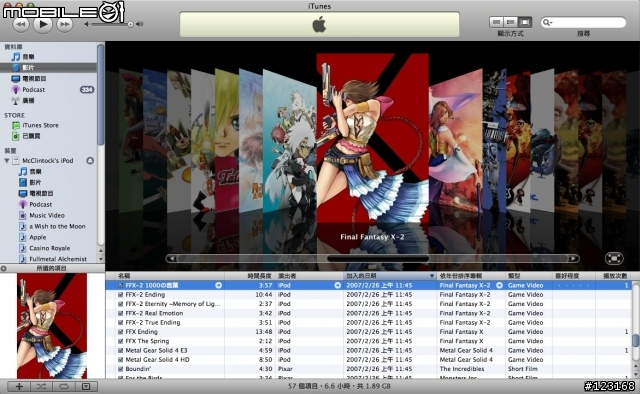Uncheck the FFX-2 Eternity checkbox
Image resolution: width=640 pixels, height=394 pixels.
click(x=120, y=304)
